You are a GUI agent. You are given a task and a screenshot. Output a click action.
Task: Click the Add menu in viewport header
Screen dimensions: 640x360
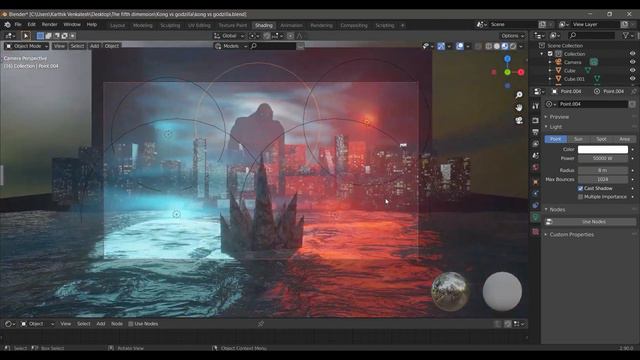click(94, 46)
